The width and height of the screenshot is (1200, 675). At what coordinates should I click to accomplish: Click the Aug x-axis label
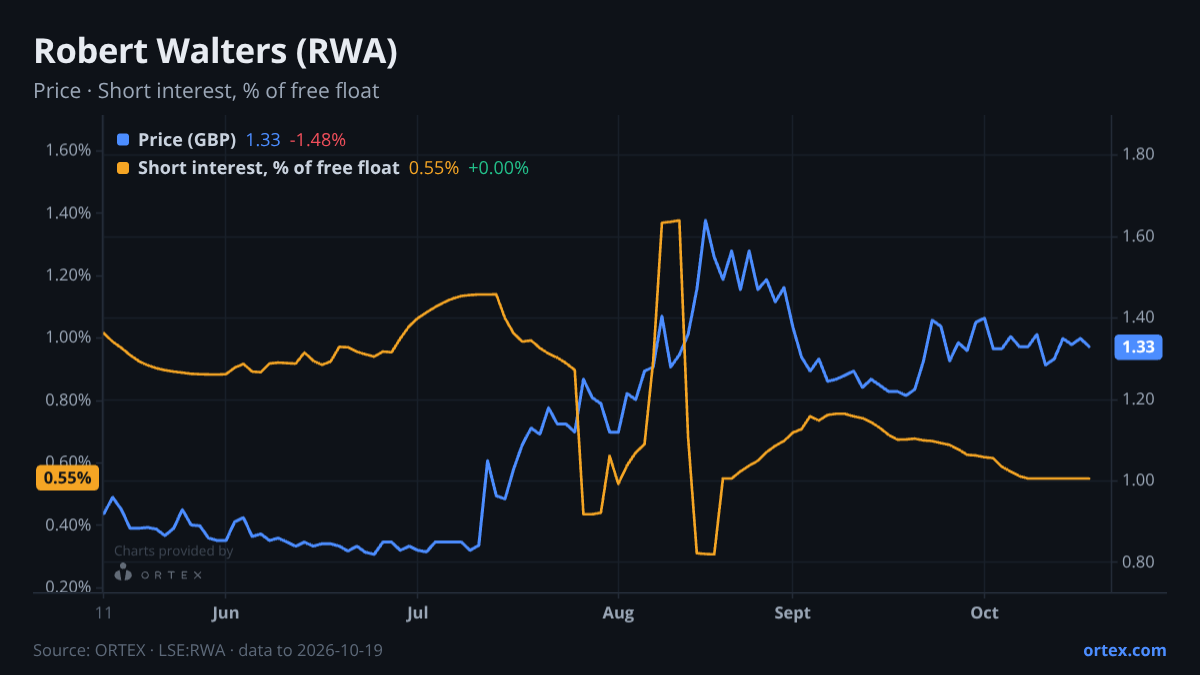point(618,612)
